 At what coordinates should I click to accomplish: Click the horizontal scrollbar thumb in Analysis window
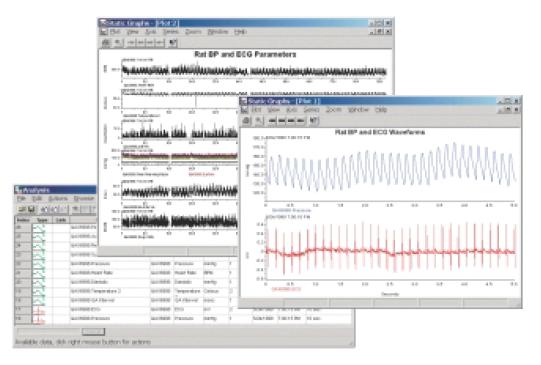point(93,332)
